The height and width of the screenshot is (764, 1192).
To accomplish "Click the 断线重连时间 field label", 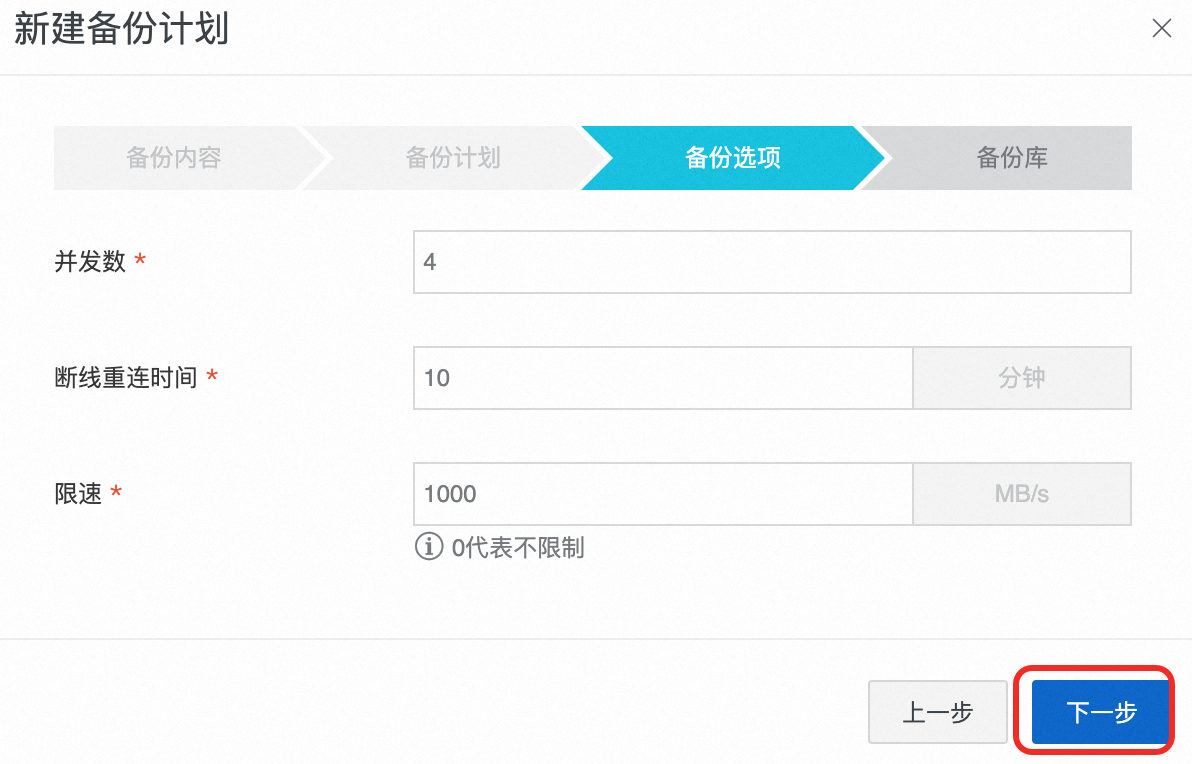I will (x=125, y=378).
